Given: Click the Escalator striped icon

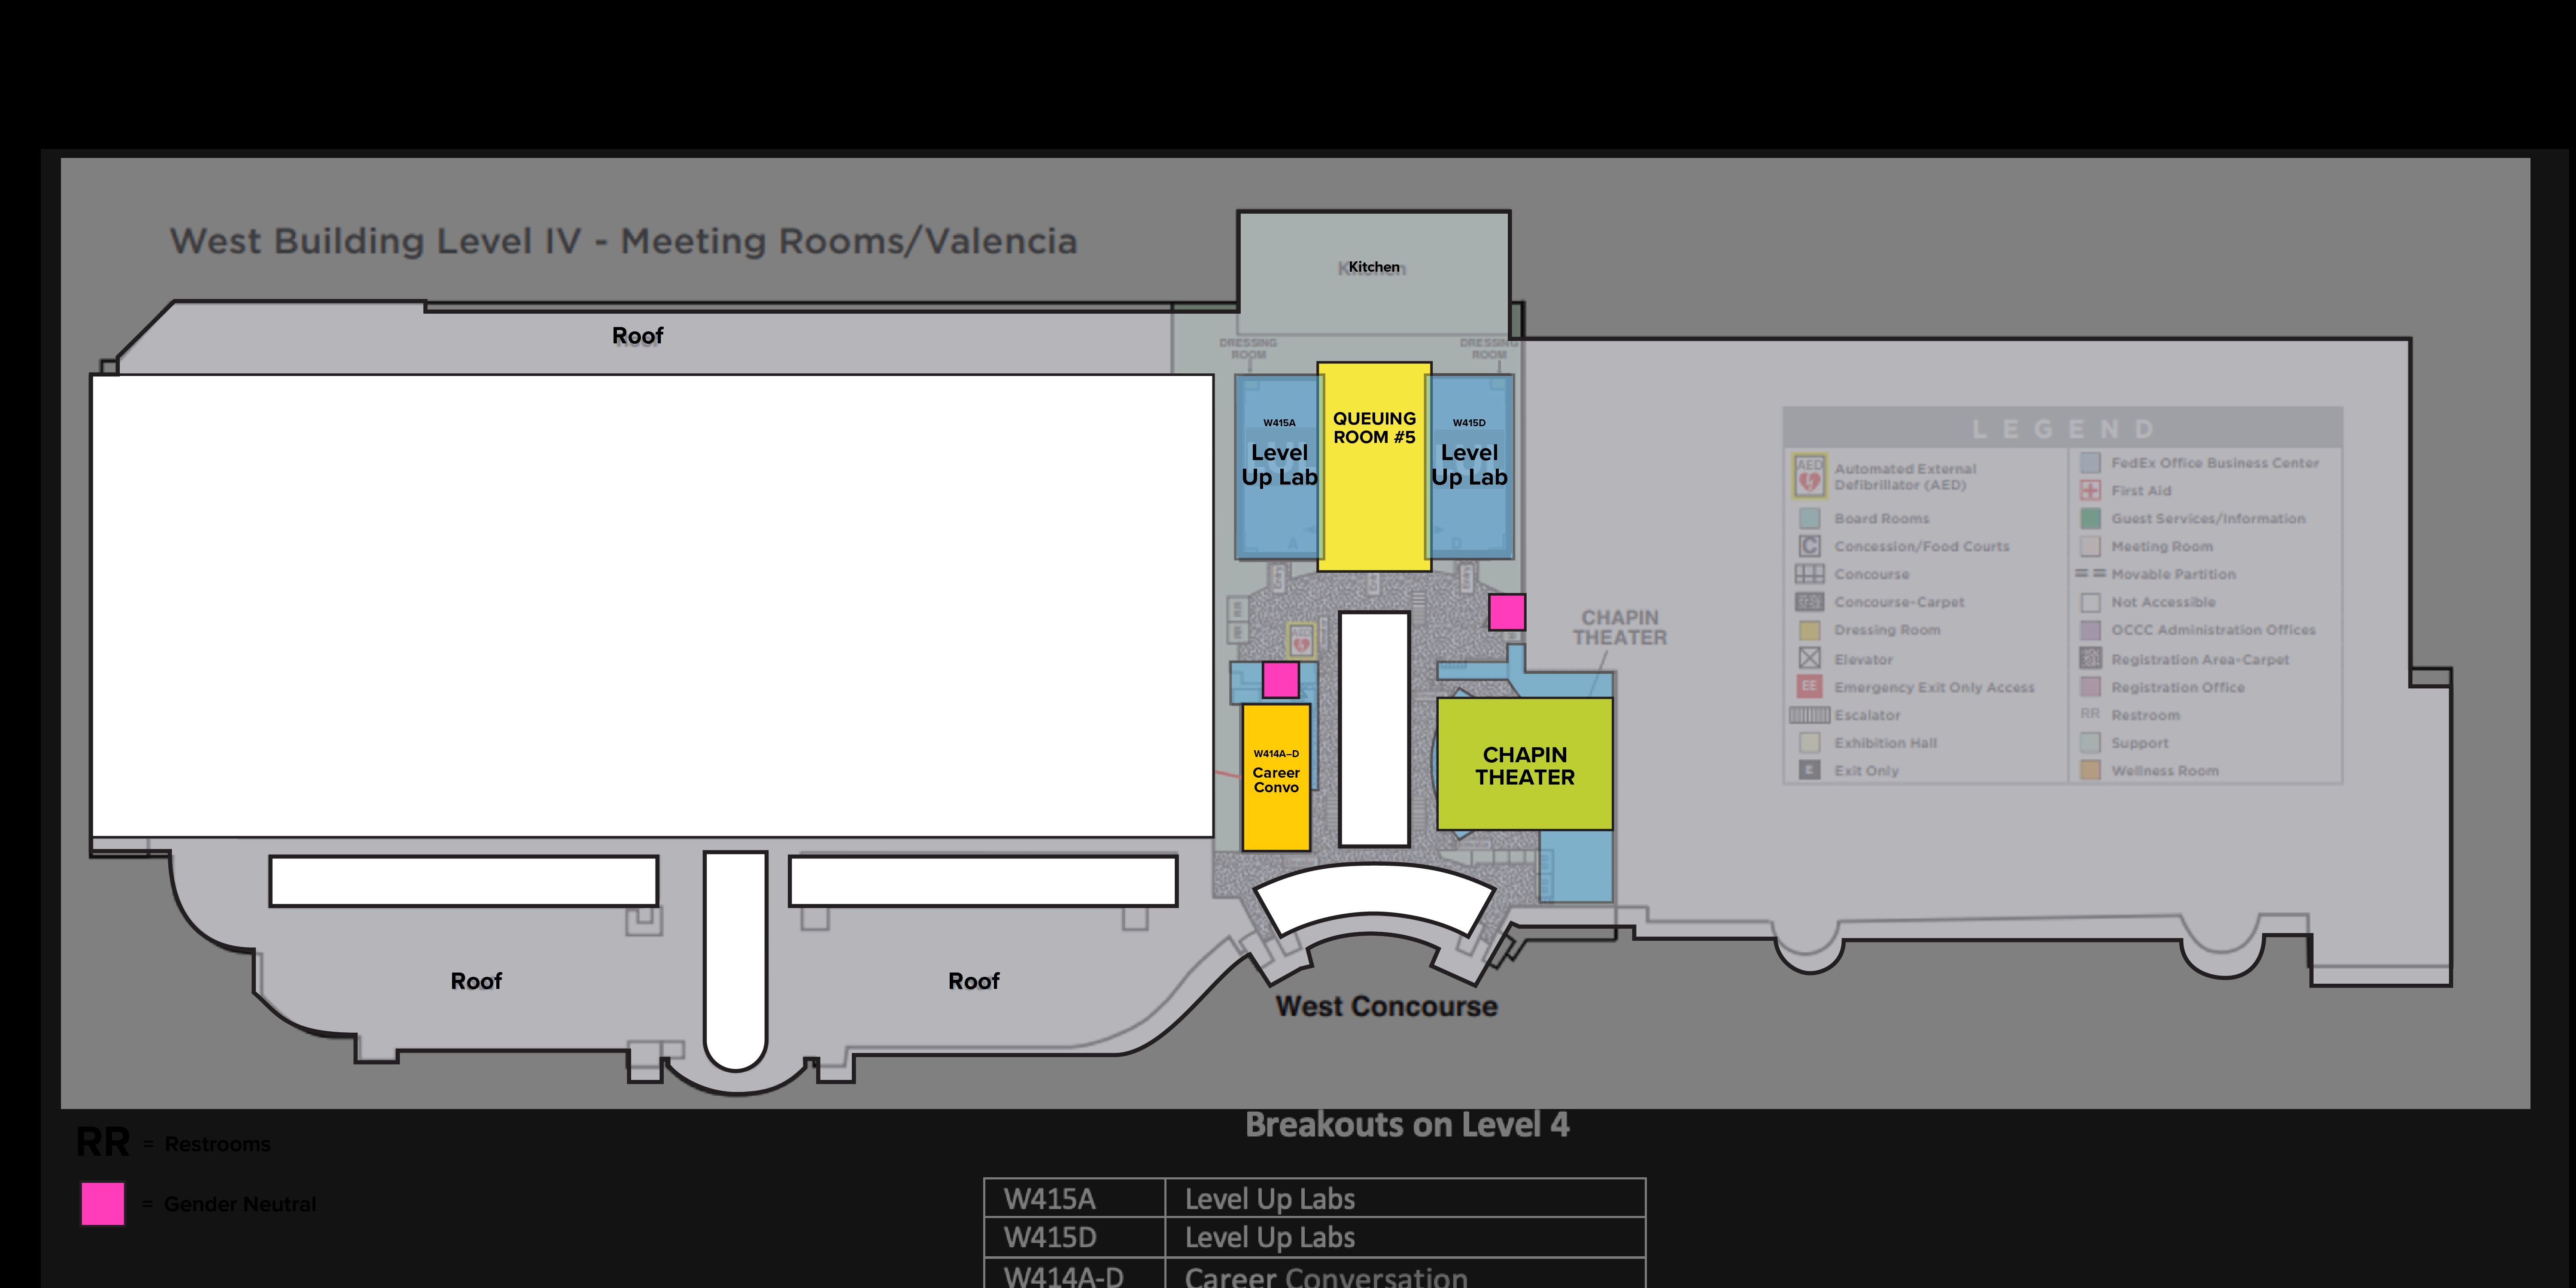Looking at the screenshot, I should [1809, 715].
